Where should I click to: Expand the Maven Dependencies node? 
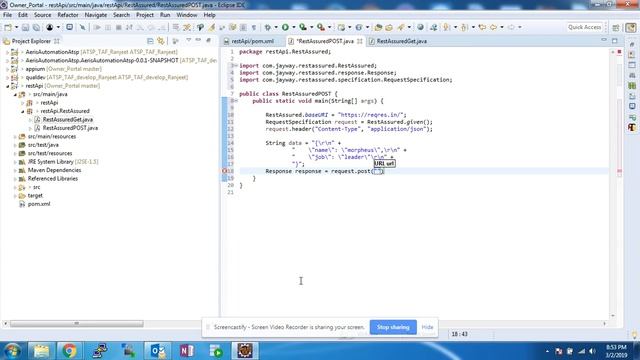[15, 170]
